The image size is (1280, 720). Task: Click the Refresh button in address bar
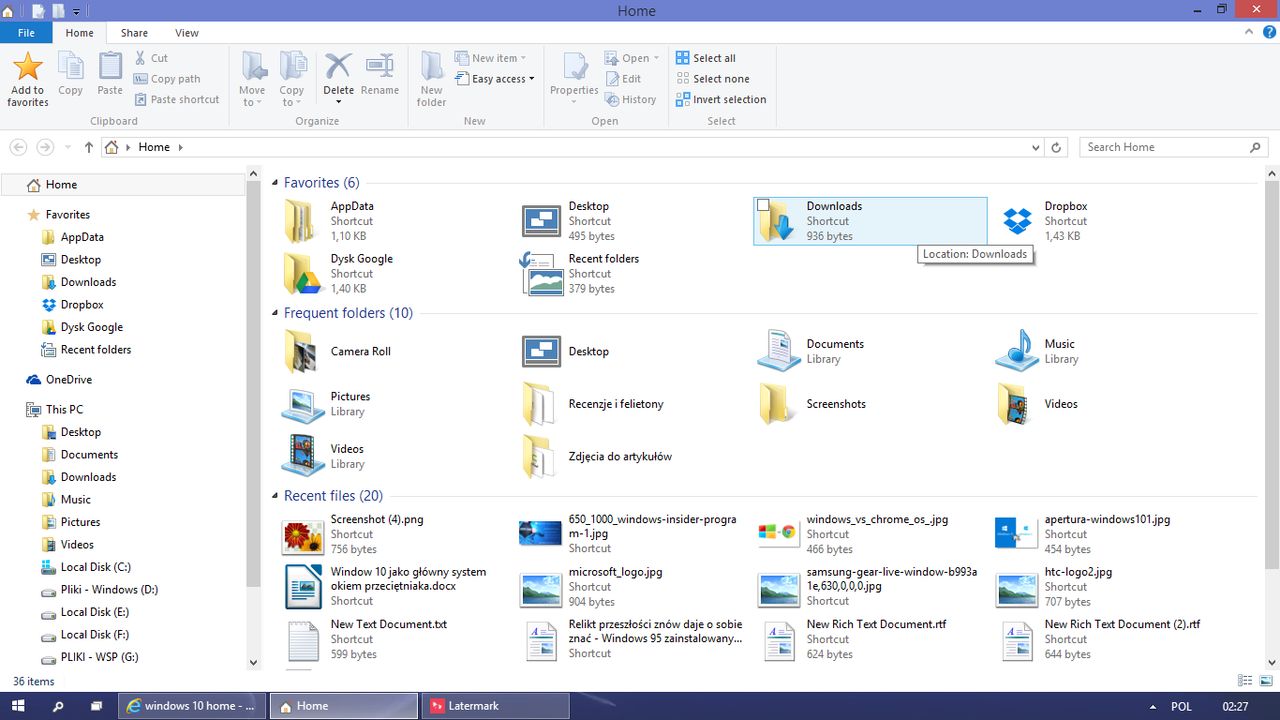click(1056, 147)
